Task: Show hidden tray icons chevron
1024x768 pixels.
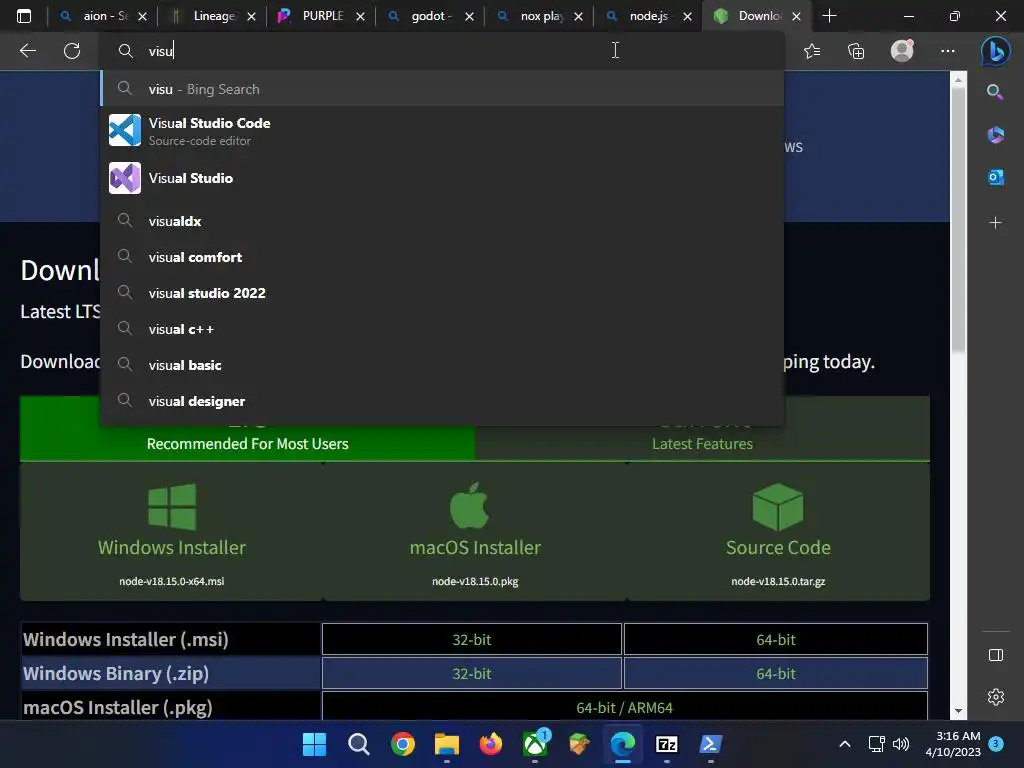Action: 844,744
